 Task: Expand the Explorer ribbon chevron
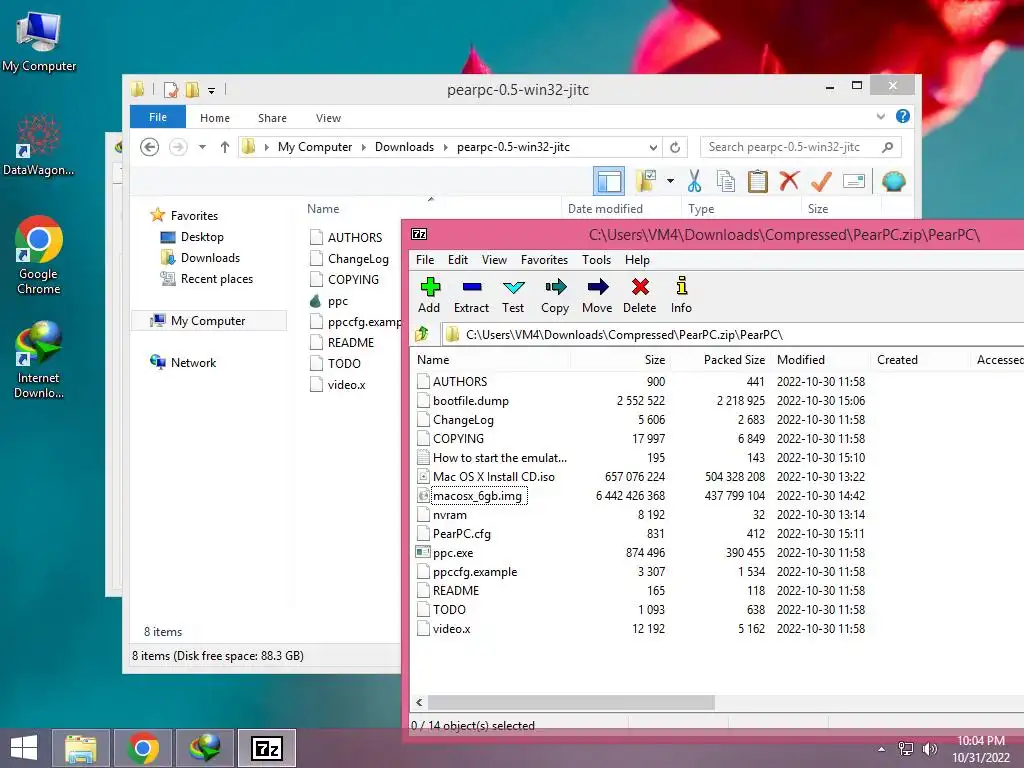click(x=880, y=116)
